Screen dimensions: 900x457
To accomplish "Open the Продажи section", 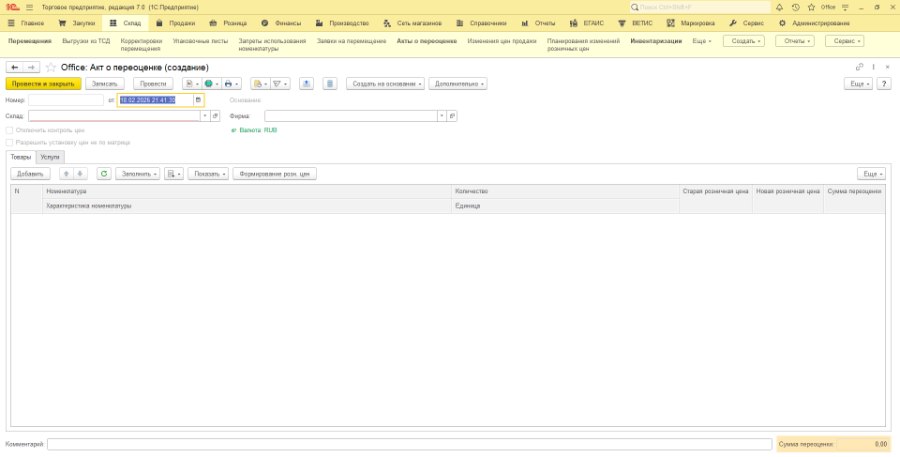I will (x=176, y=23).
